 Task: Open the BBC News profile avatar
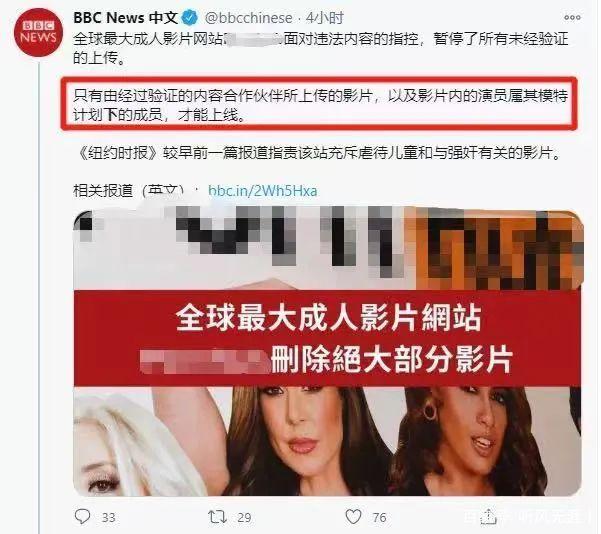(38, 32)
